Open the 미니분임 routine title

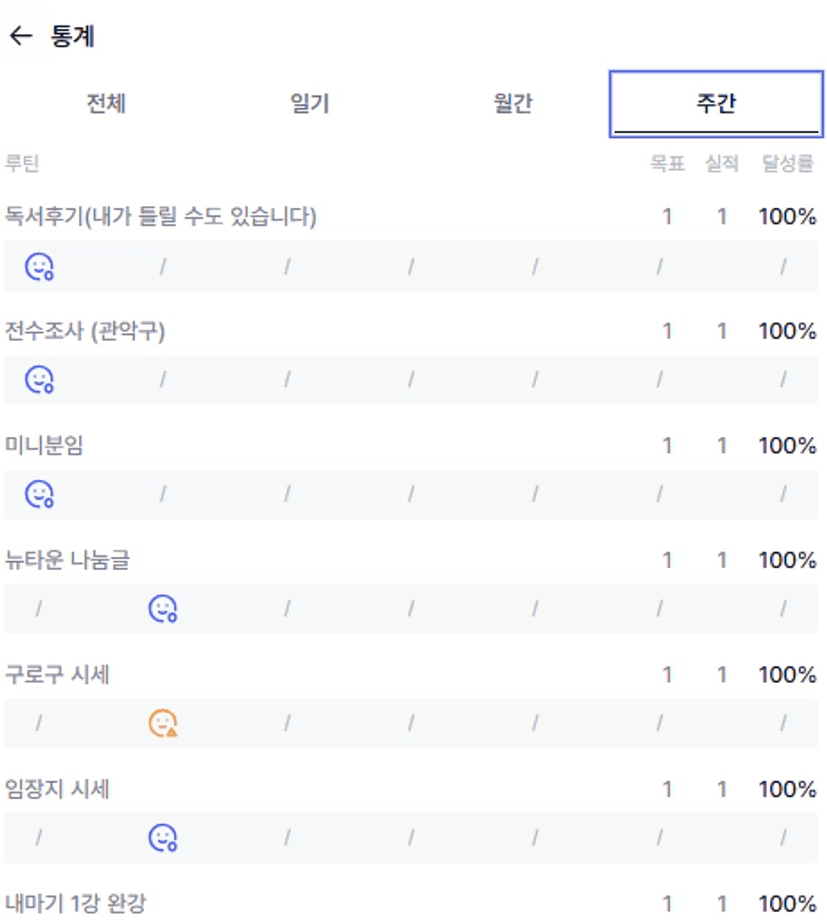click(44, 445)
